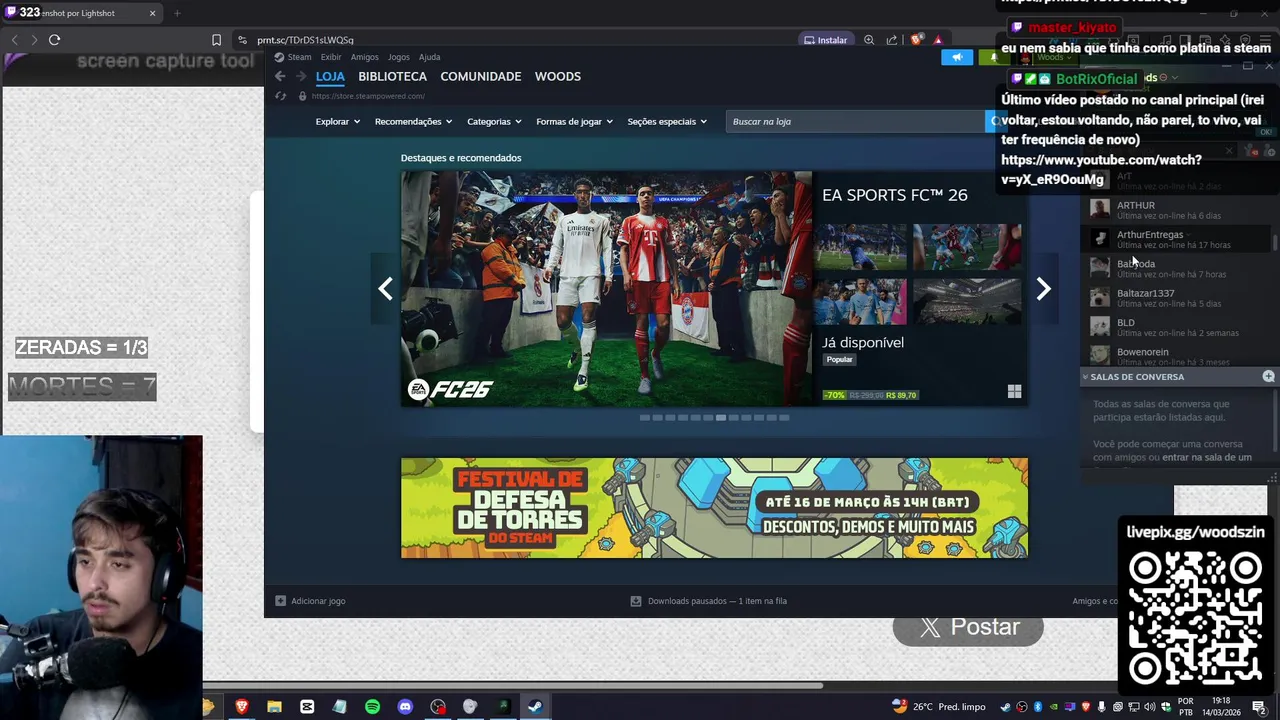Select the first carousel page dot
Viewport: 1280px width, 720px height.
(644, 417)
